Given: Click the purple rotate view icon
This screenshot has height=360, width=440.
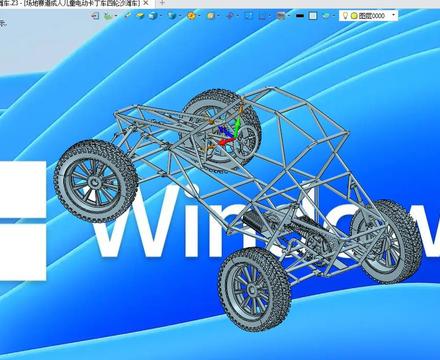Looking at the screenshot, I should [x=230, y=16].
